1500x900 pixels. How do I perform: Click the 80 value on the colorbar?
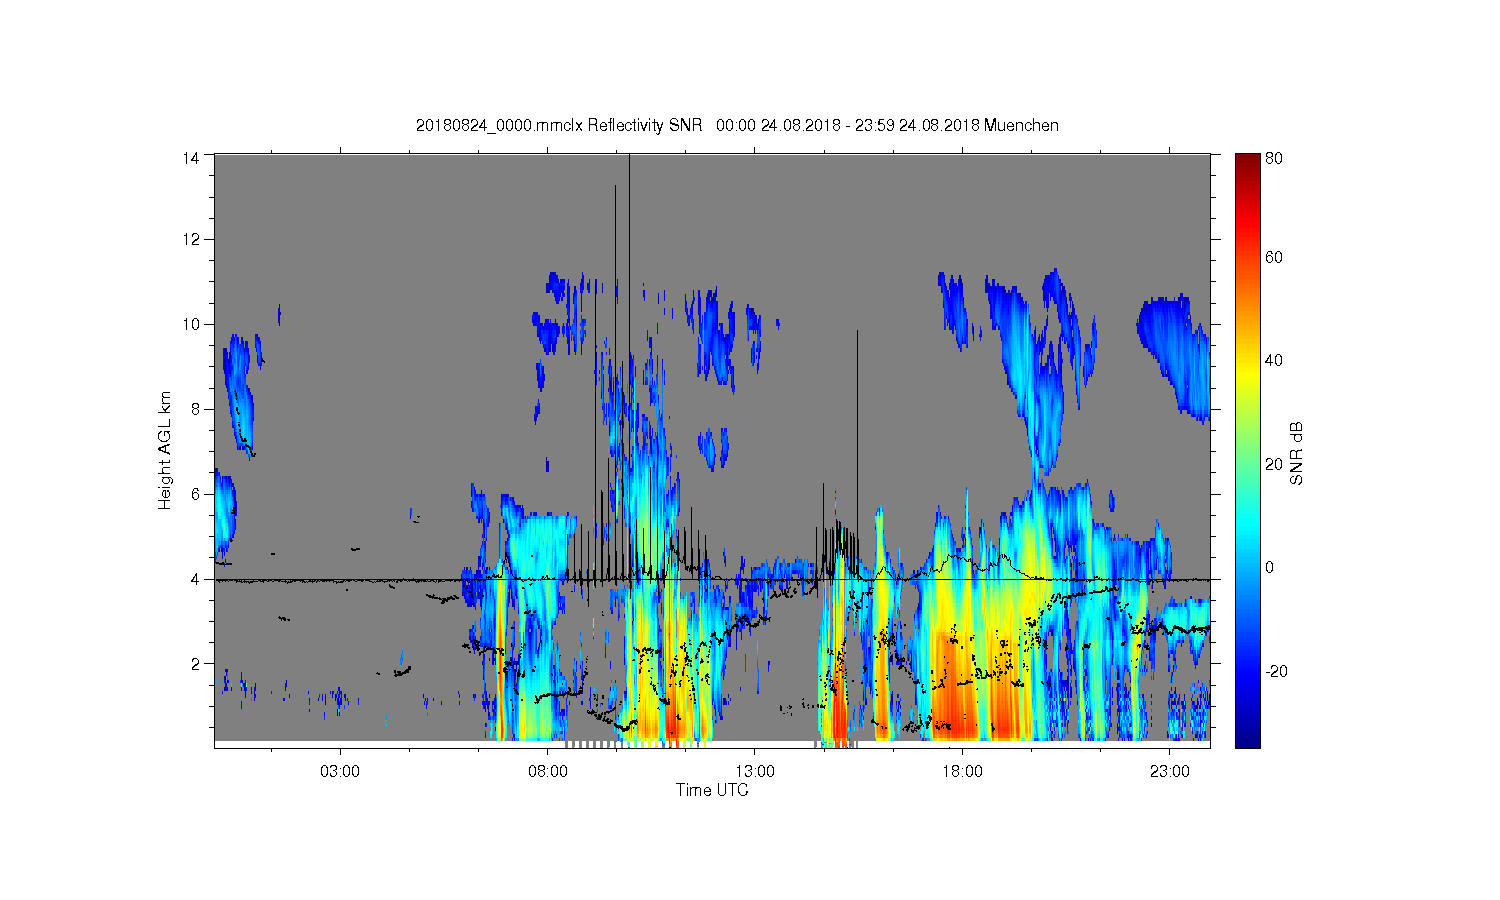(1274, 158)
